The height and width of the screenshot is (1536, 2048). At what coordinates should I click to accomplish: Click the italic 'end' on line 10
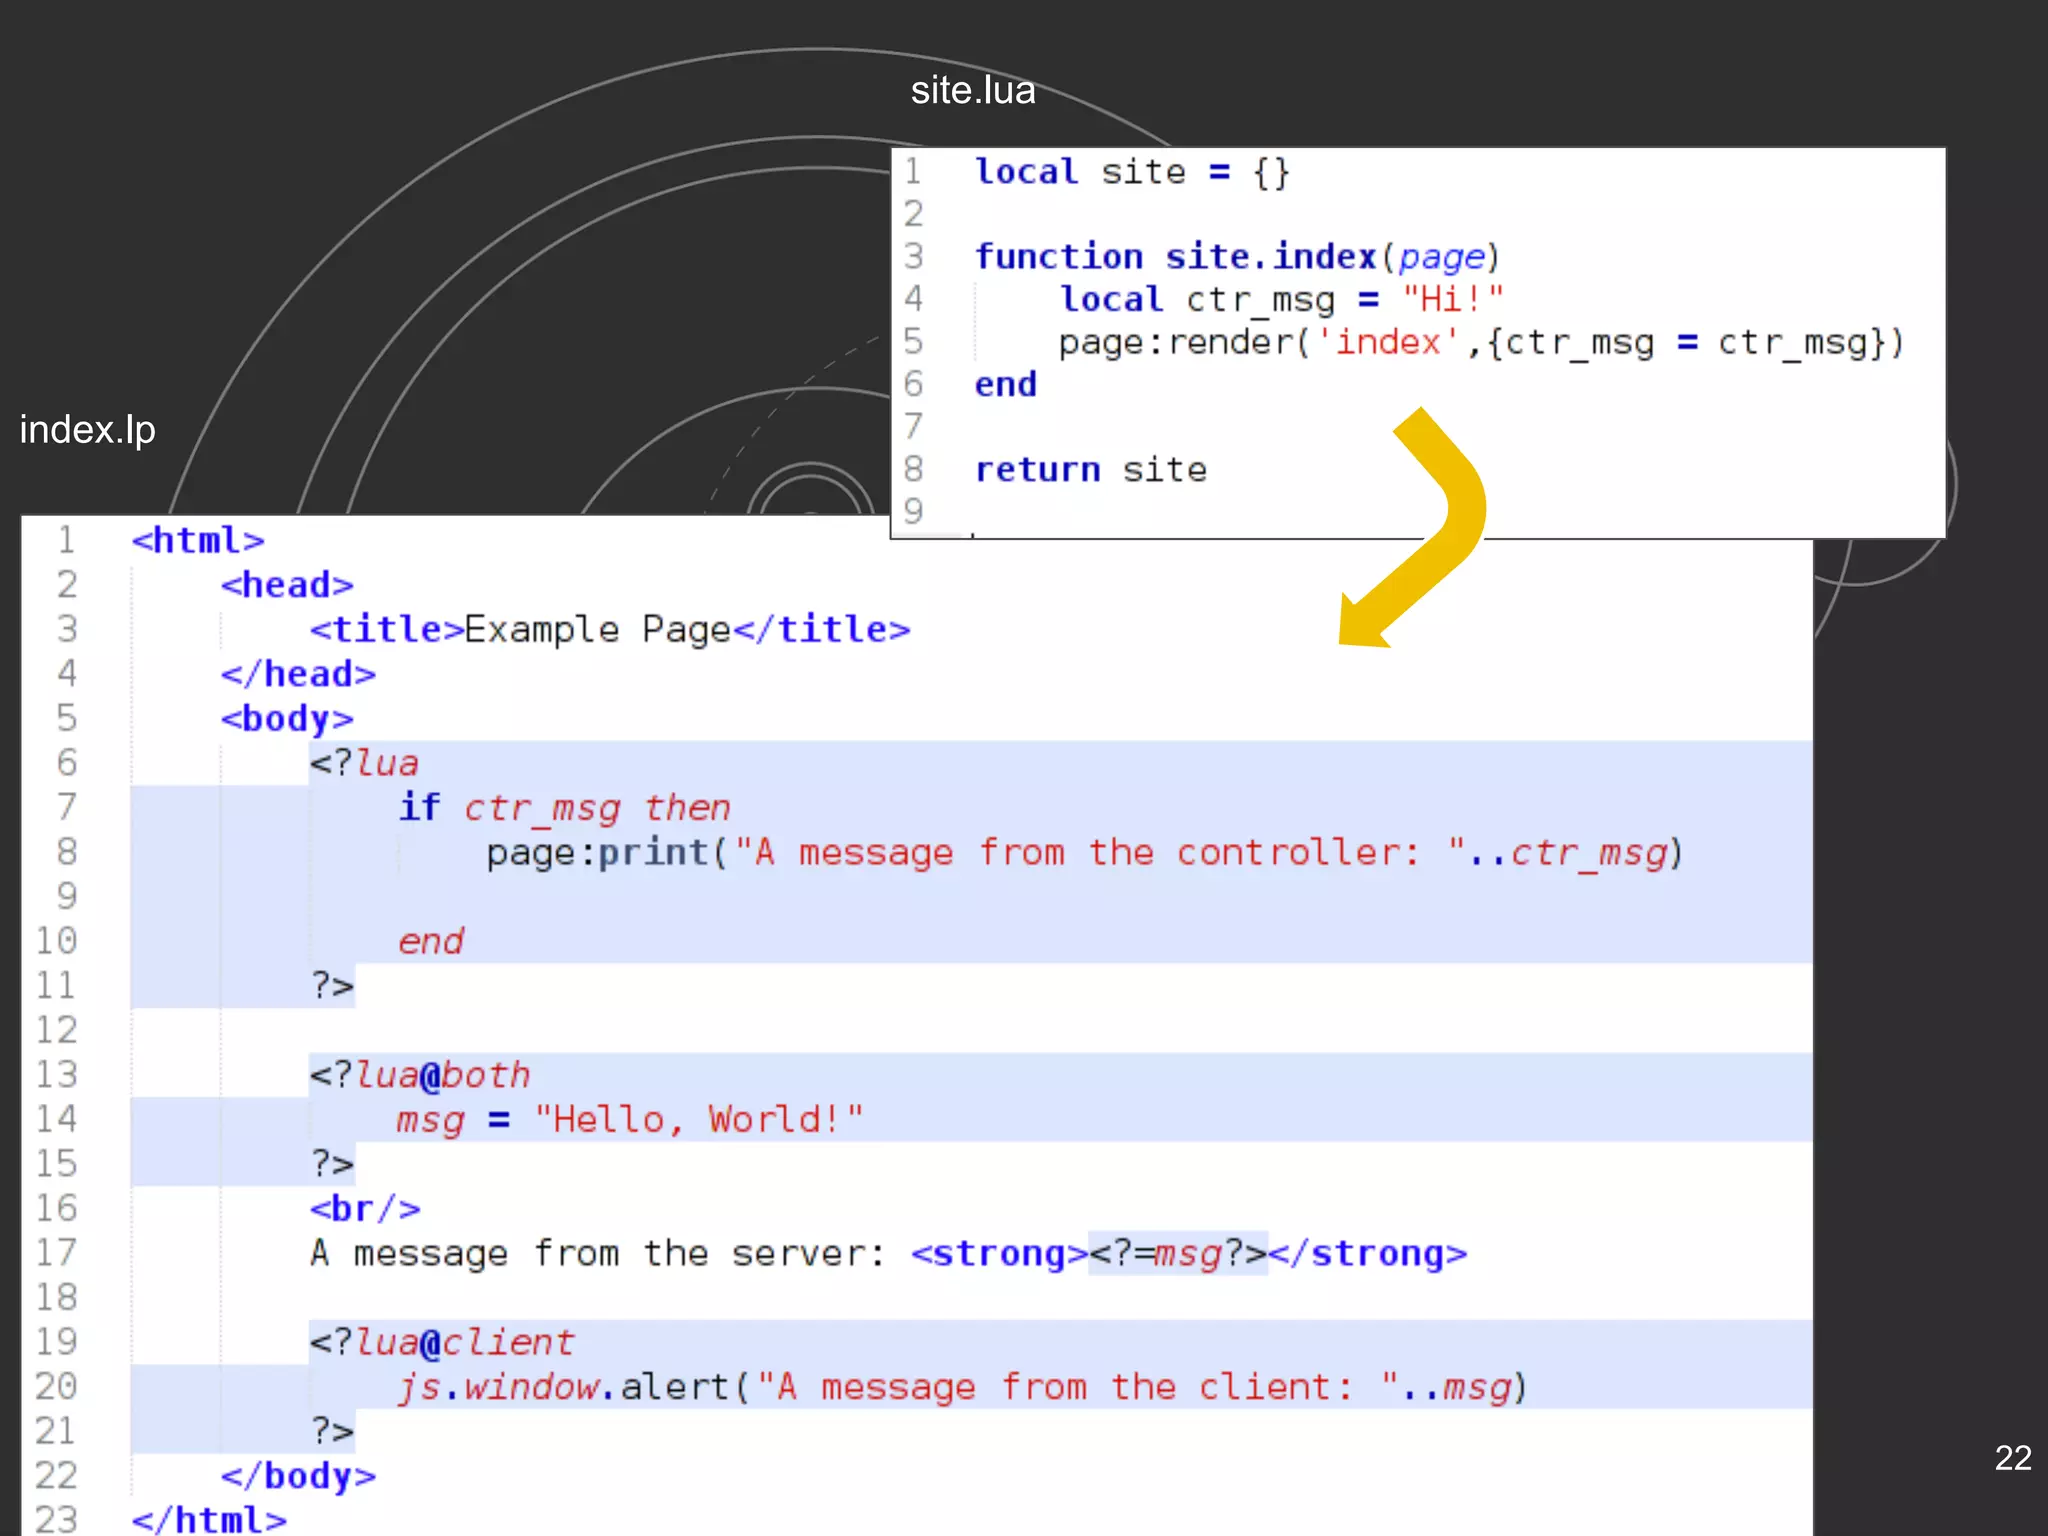point(431,942)
